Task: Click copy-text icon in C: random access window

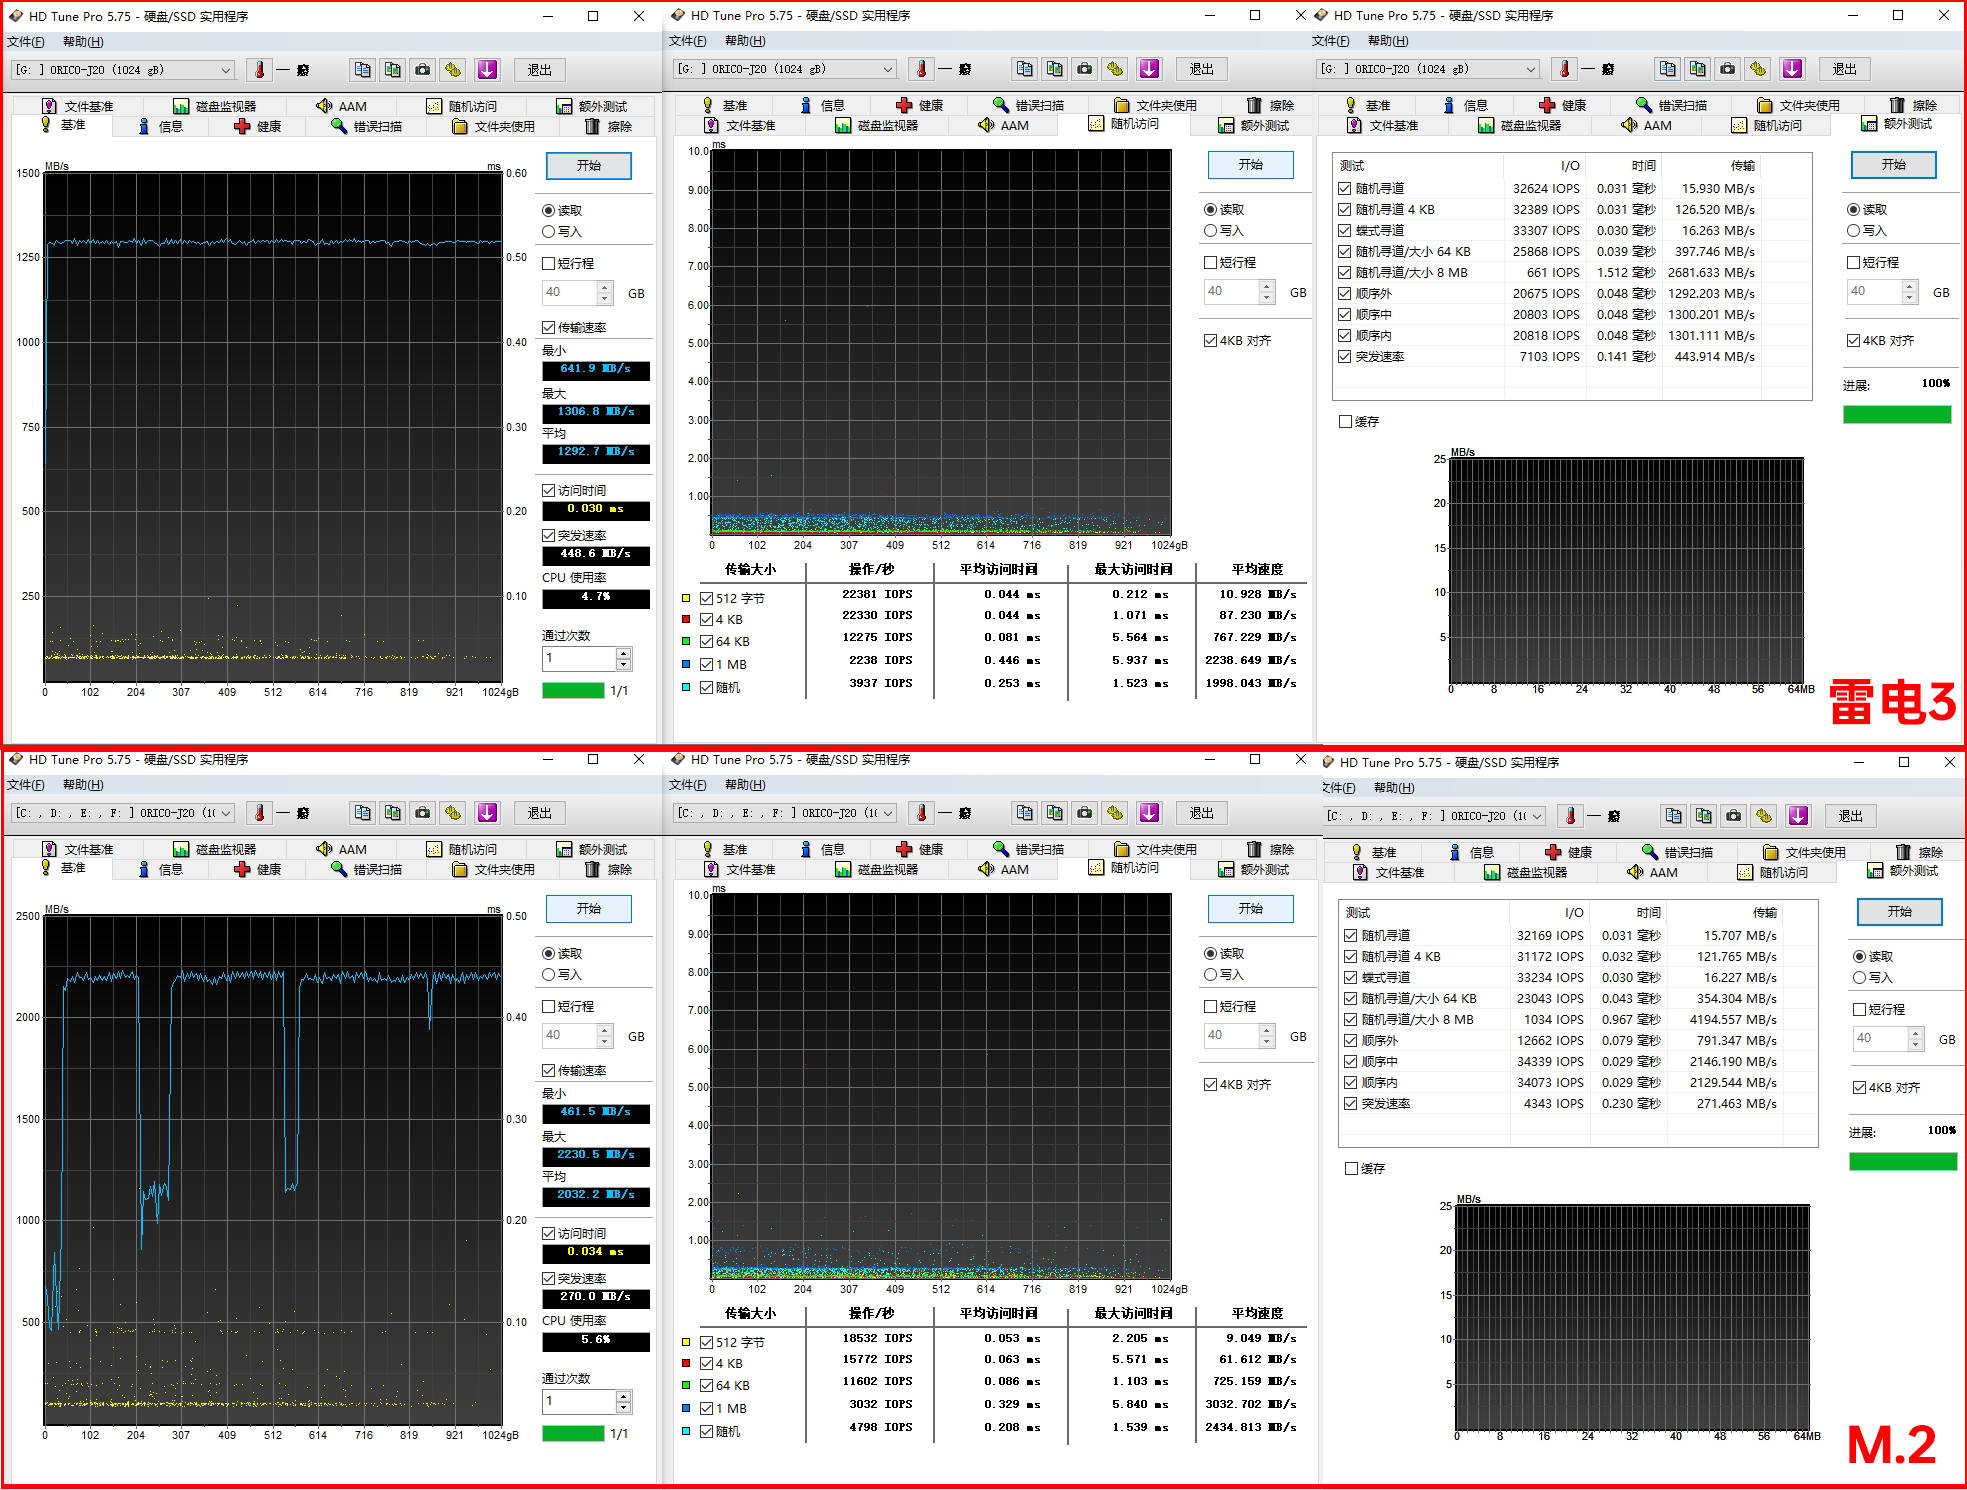Action: pyautogui.click(x=1024, y=813)
